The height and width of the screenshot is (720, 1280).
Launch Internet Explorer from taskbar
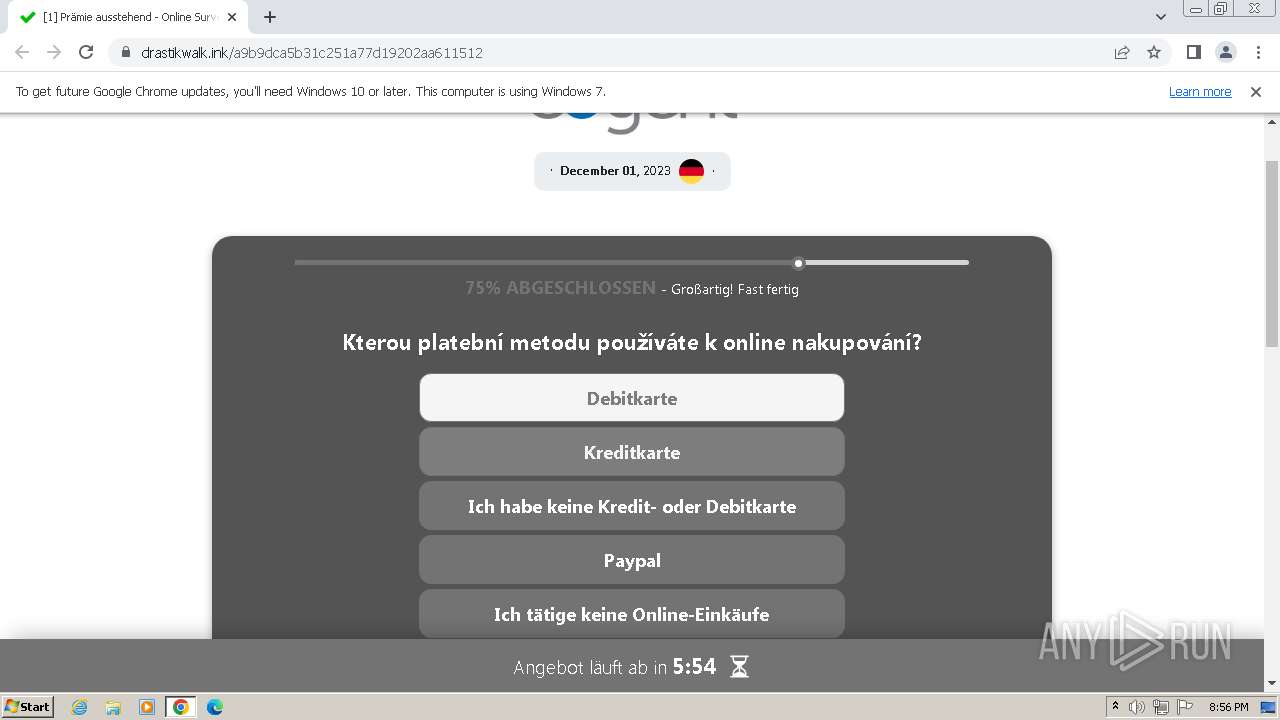[x=80, y=707]
